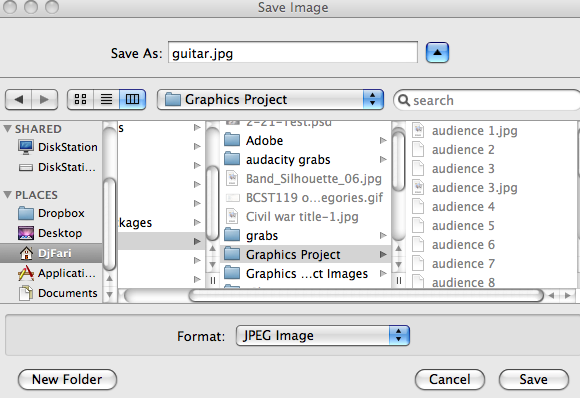Switch to list view
Image resolution: width=580 pixels, height=398 pixels.
(x=107, y=100)
